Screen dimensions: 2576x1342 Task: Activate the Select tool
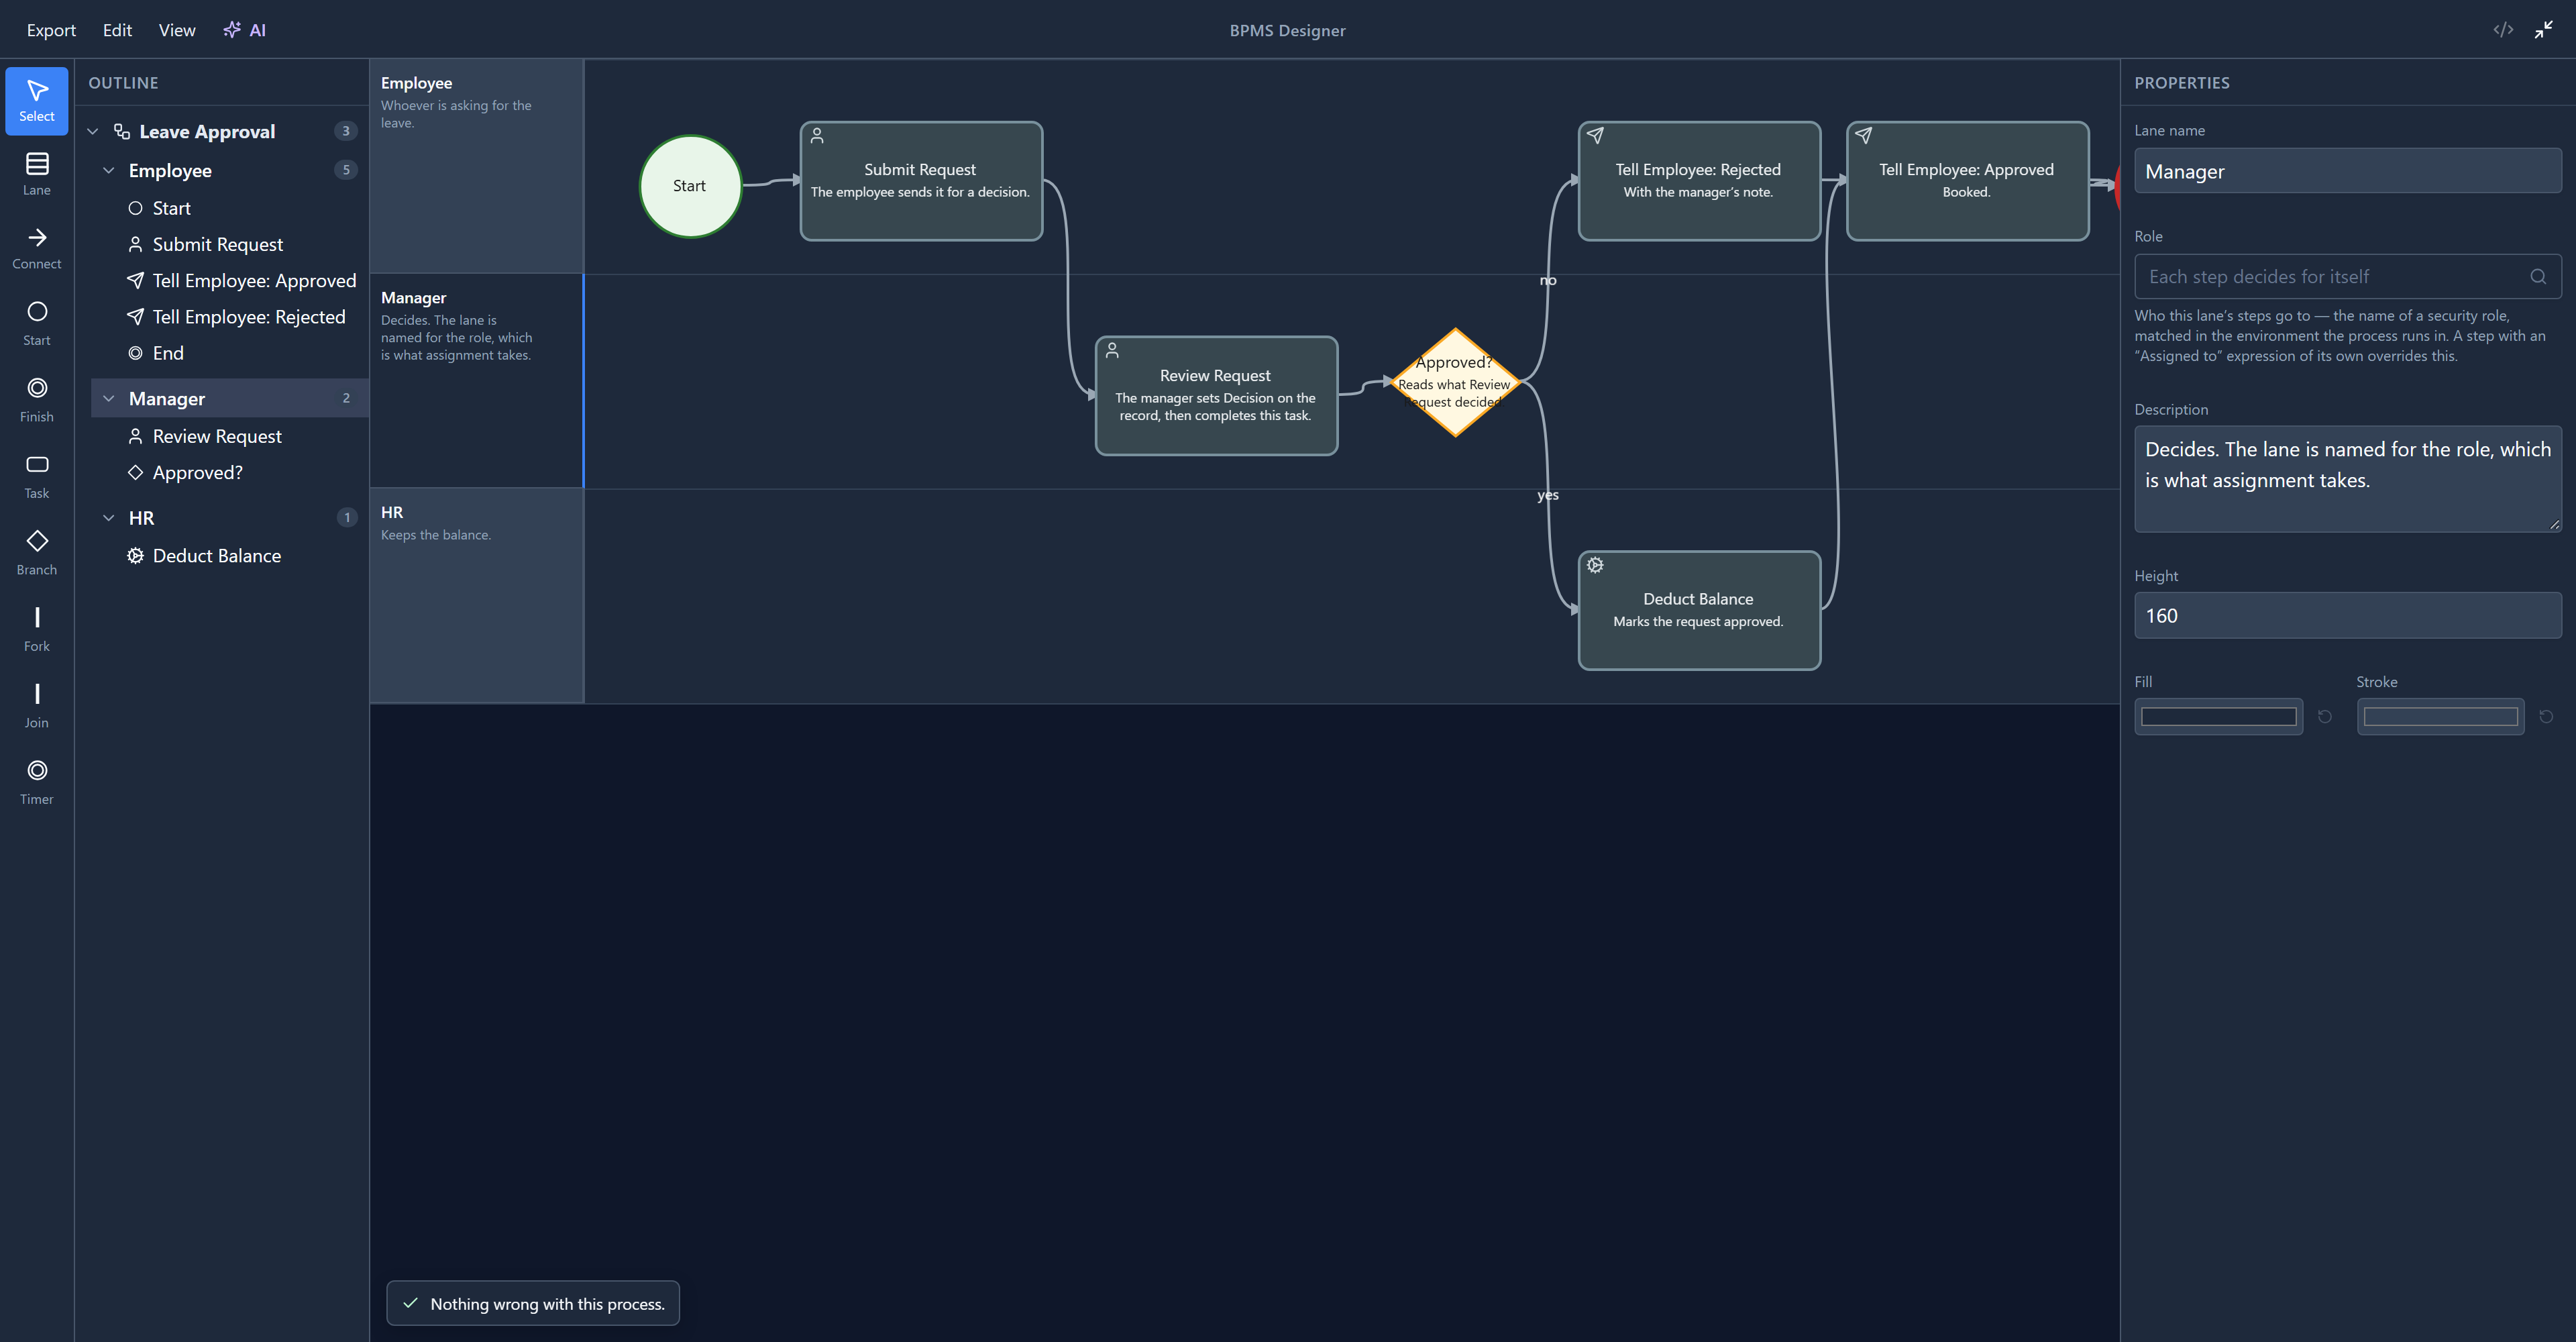coord(37,100)
